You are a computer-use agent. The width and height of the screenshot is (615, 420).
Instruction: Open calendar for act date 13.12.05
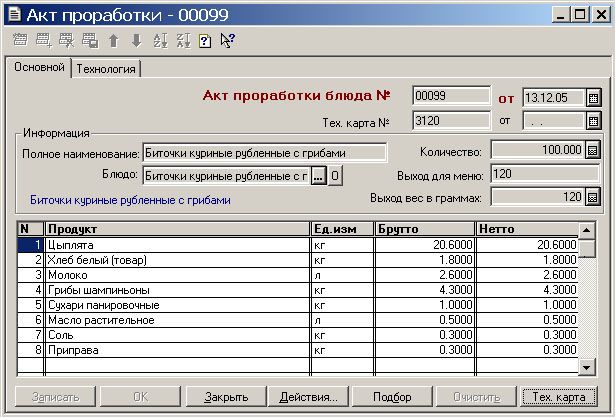pos(593,98)
